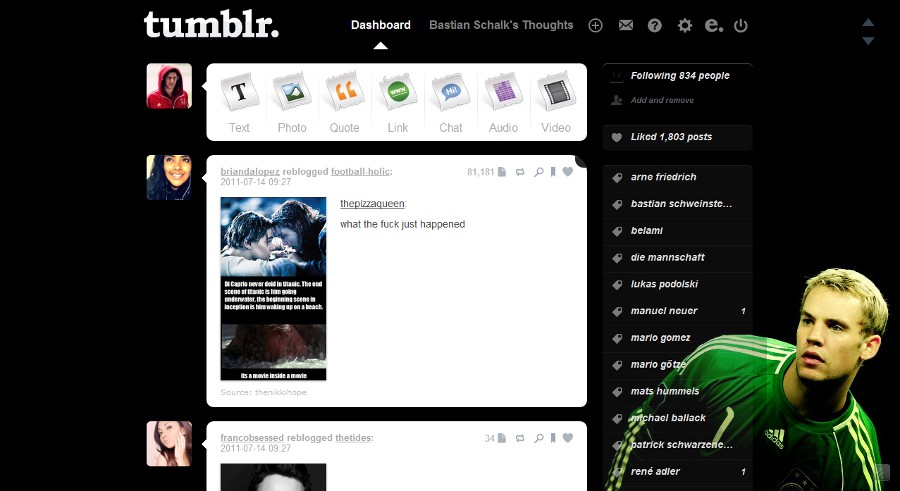Create a new Link post
Screen dimensions: 900x491
(x=398, y=103)
